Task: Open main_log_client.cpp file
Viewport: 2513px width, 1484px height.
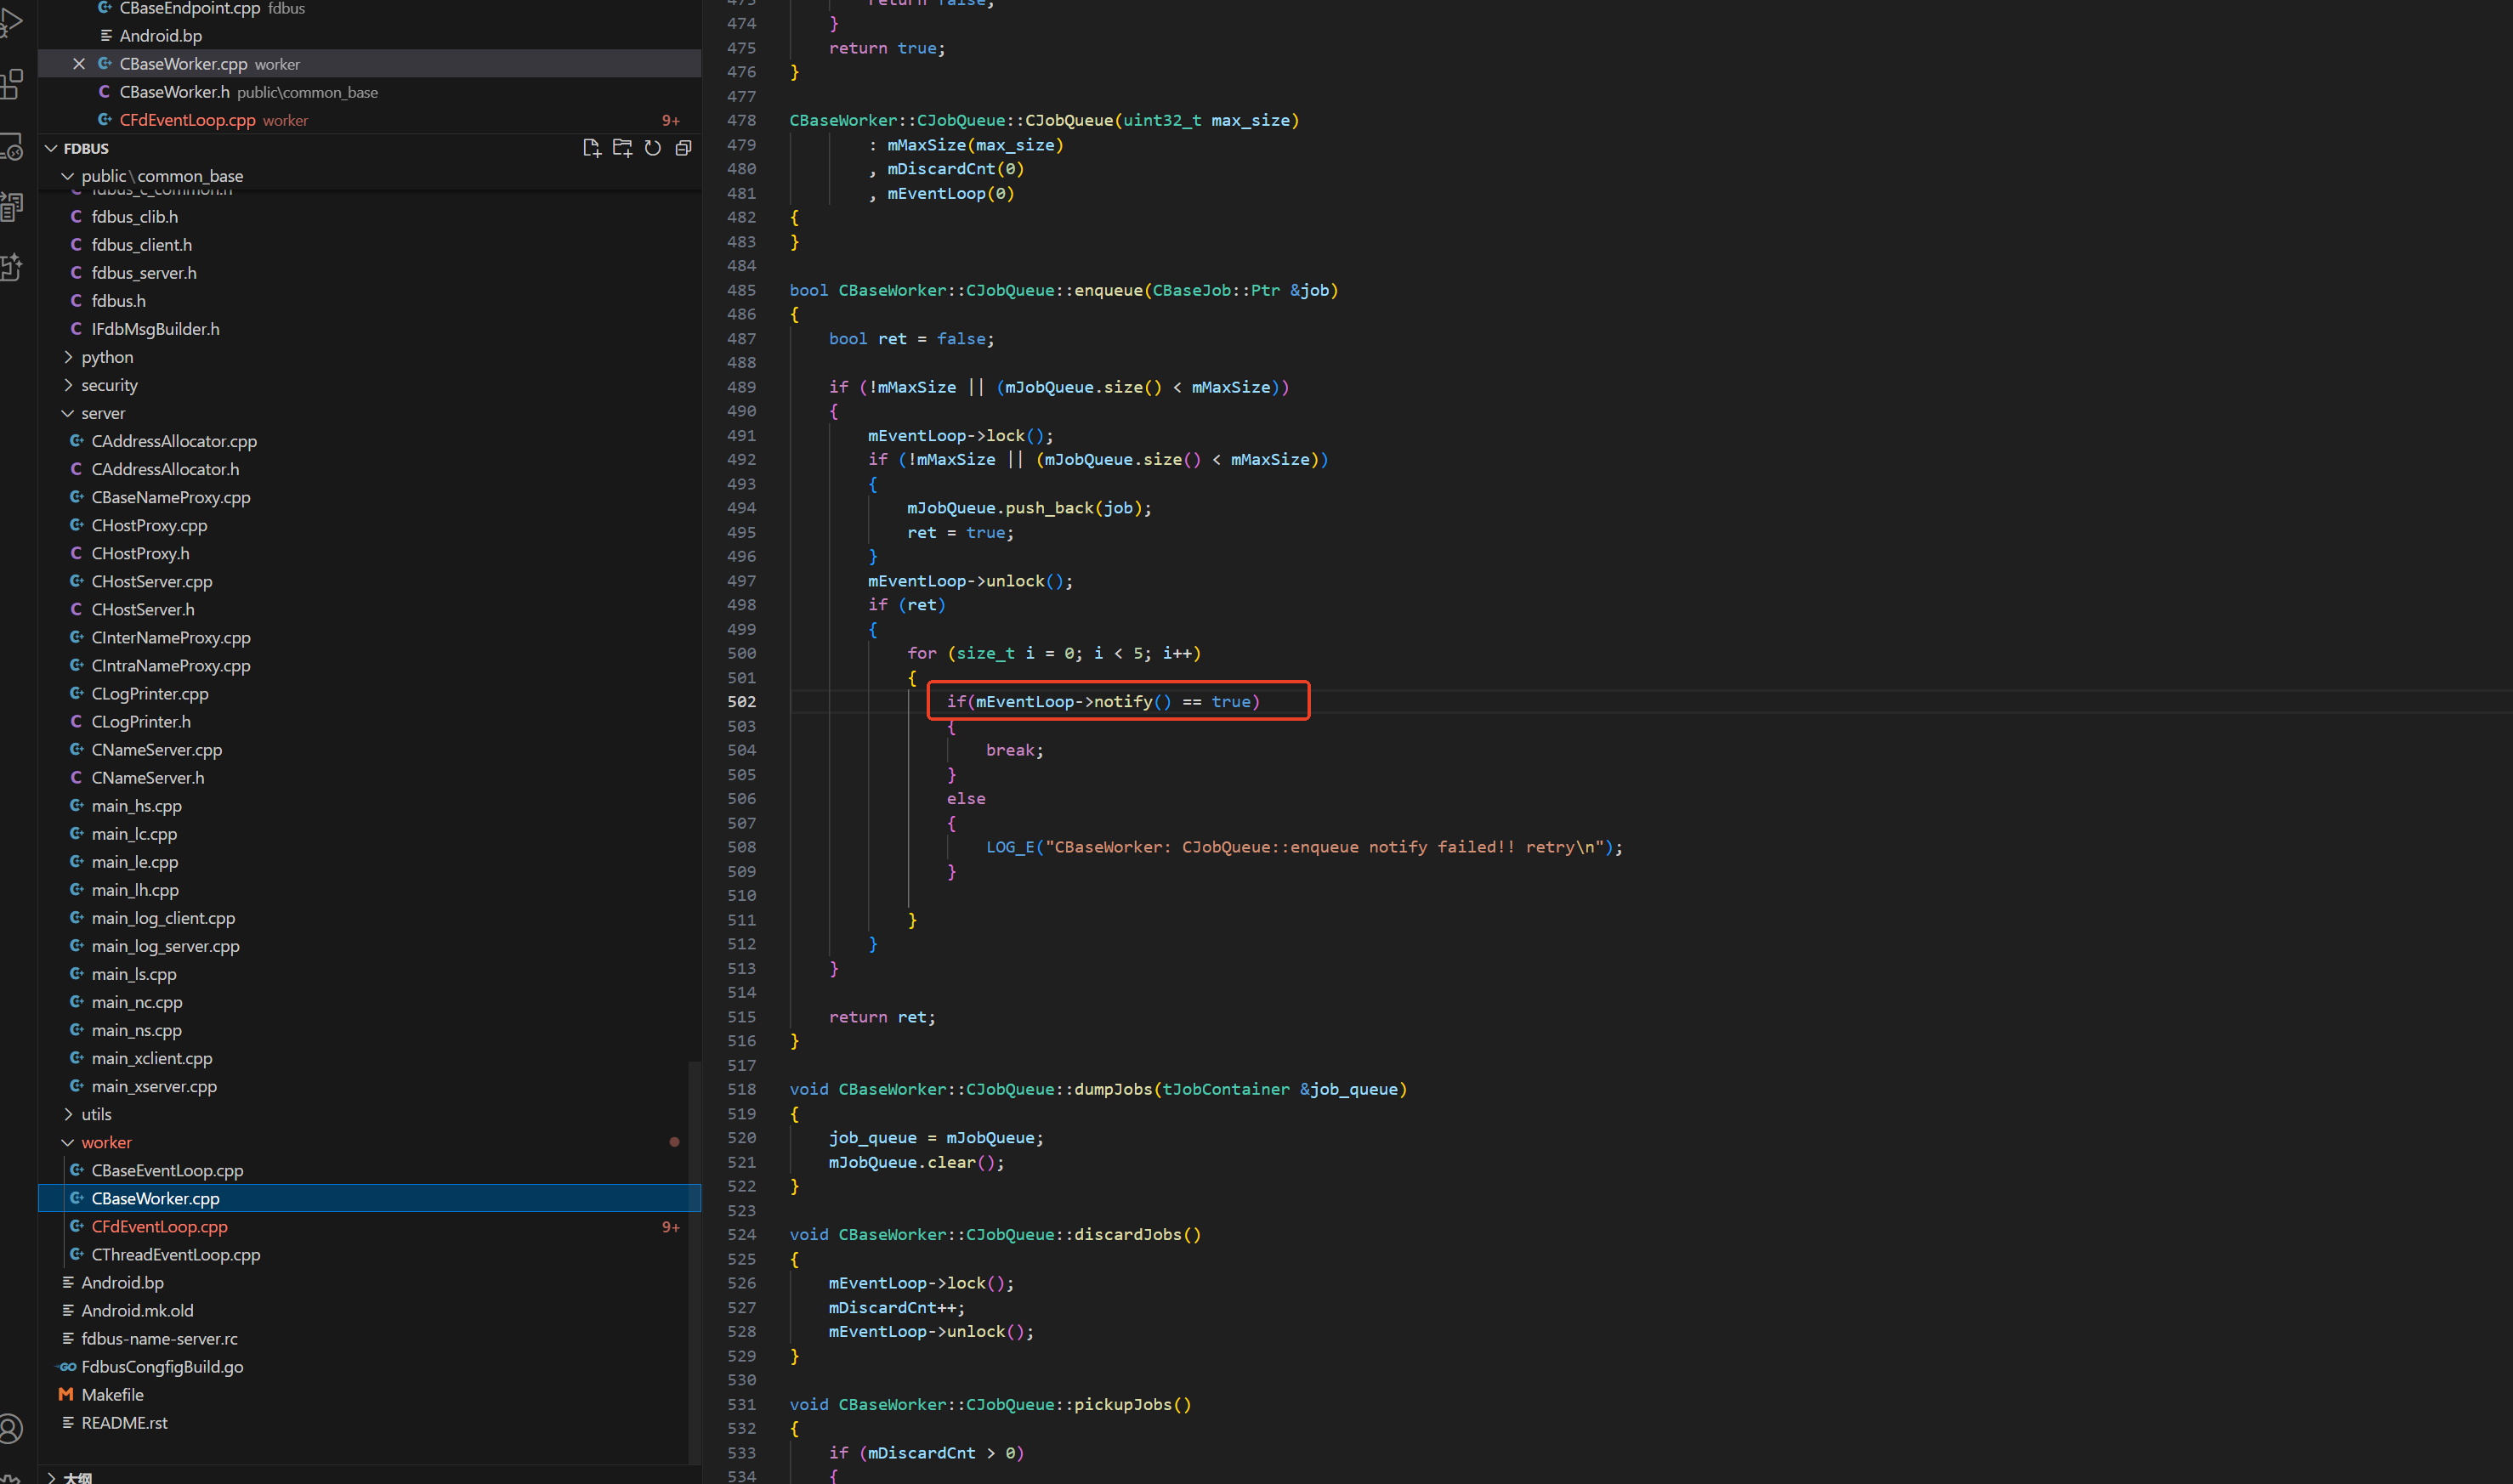Action: click(369, 918)
